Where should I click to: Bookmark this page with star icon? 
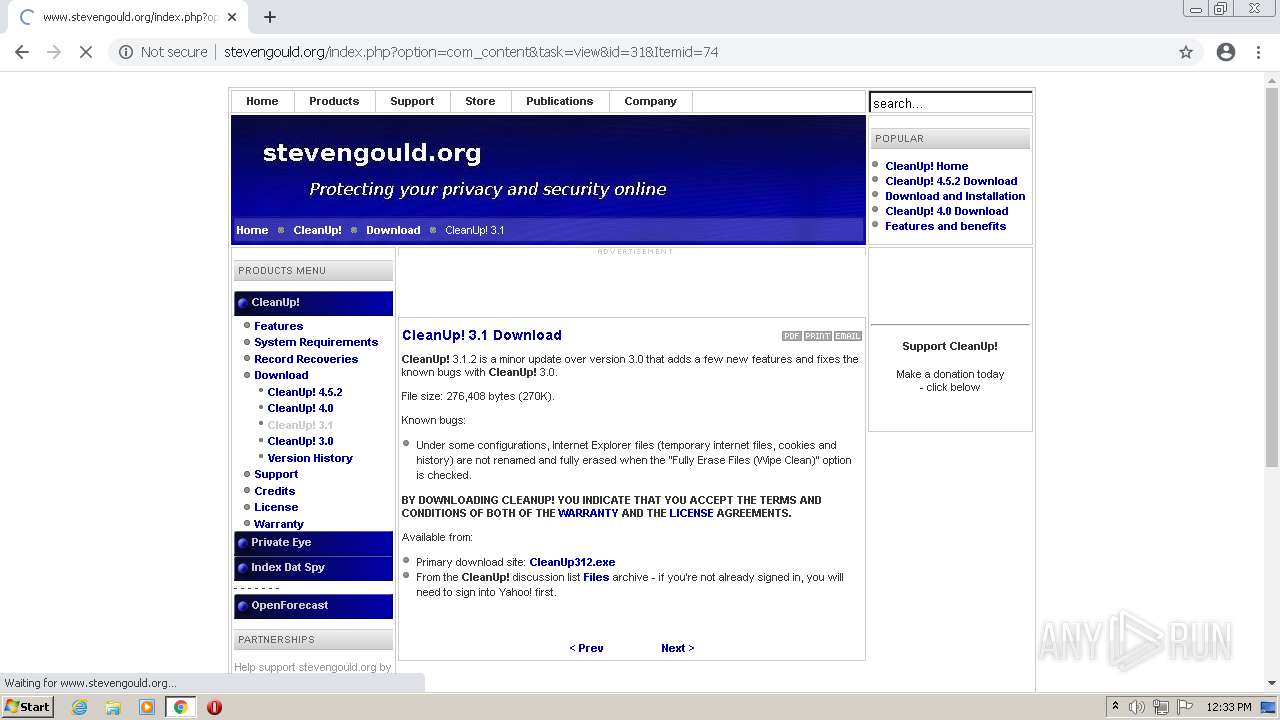click(1186, 52)
